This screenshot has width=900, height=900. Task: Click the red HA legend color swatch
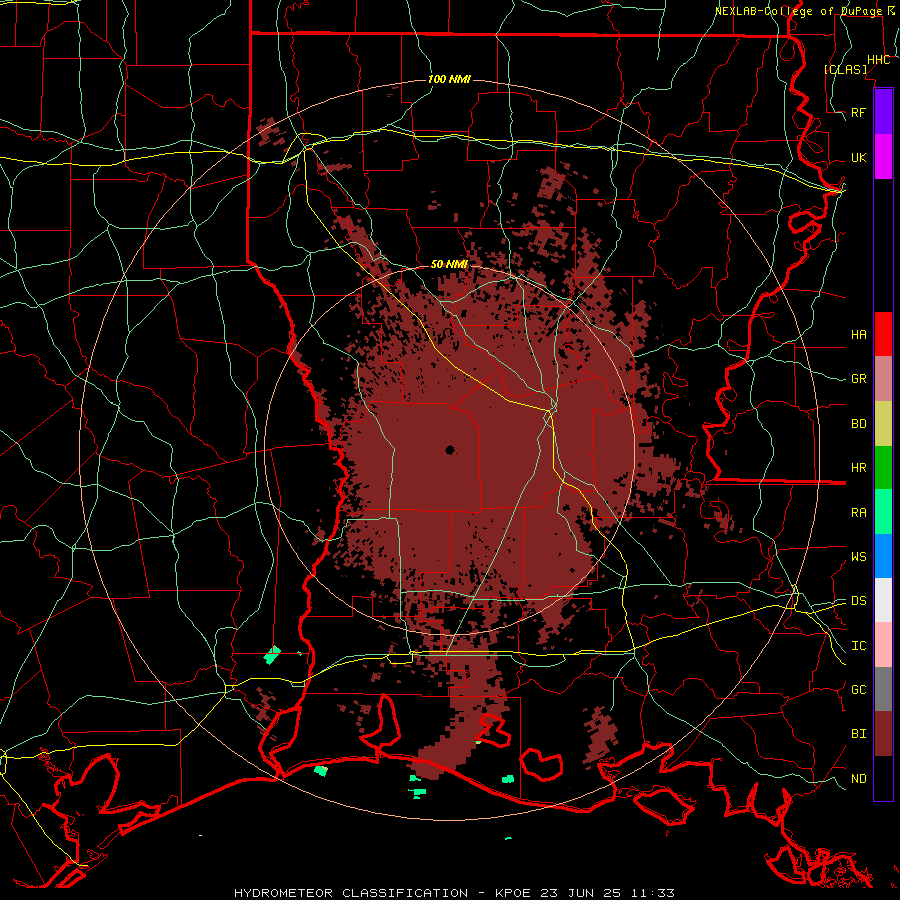[883, 334]
